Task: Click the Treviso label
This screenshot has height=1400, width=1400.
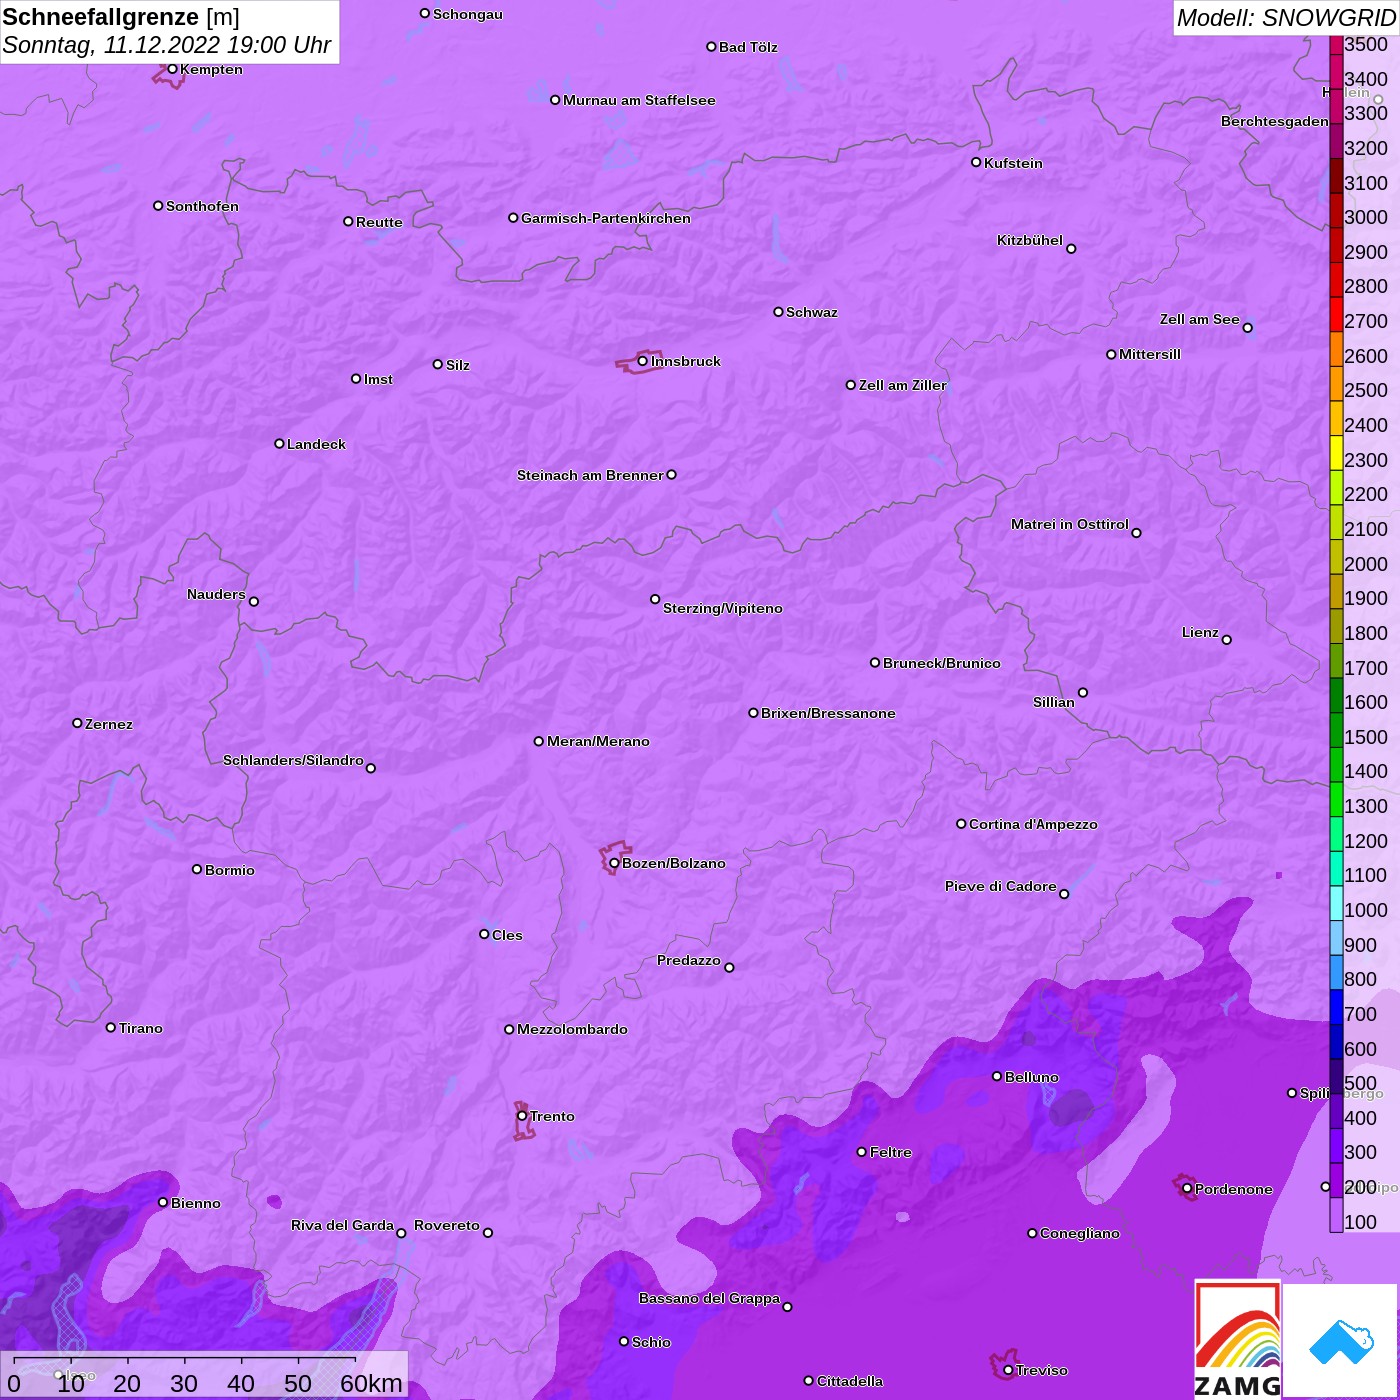Action: tap(1042, 1370)
